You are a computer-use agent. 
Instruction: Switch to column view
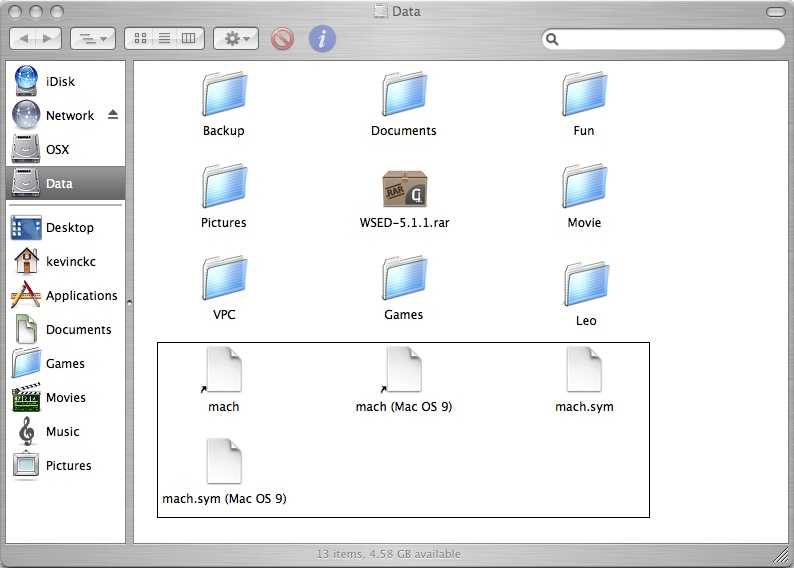(x=189, y=39)
